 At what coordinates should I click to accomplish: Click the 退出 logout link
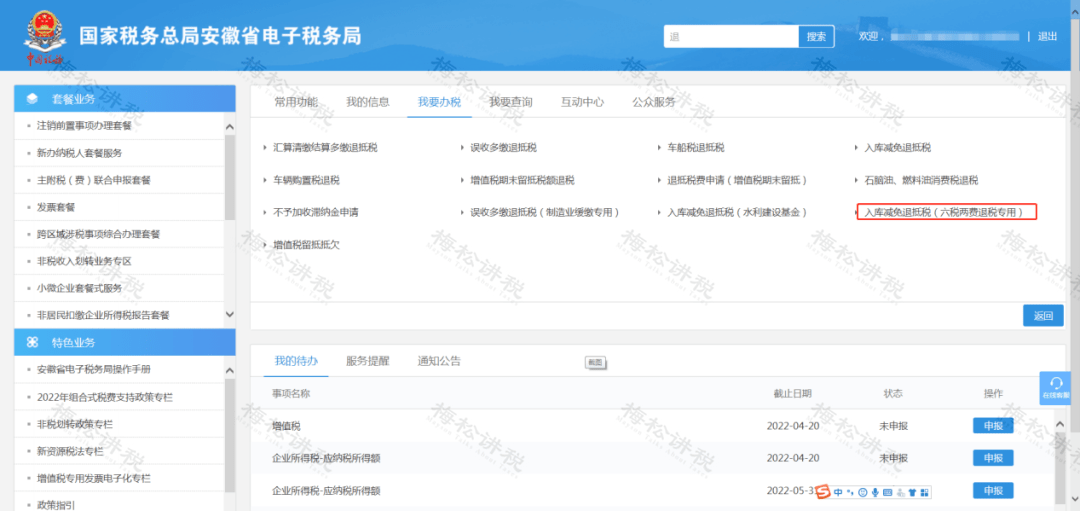click(1048, 36)
